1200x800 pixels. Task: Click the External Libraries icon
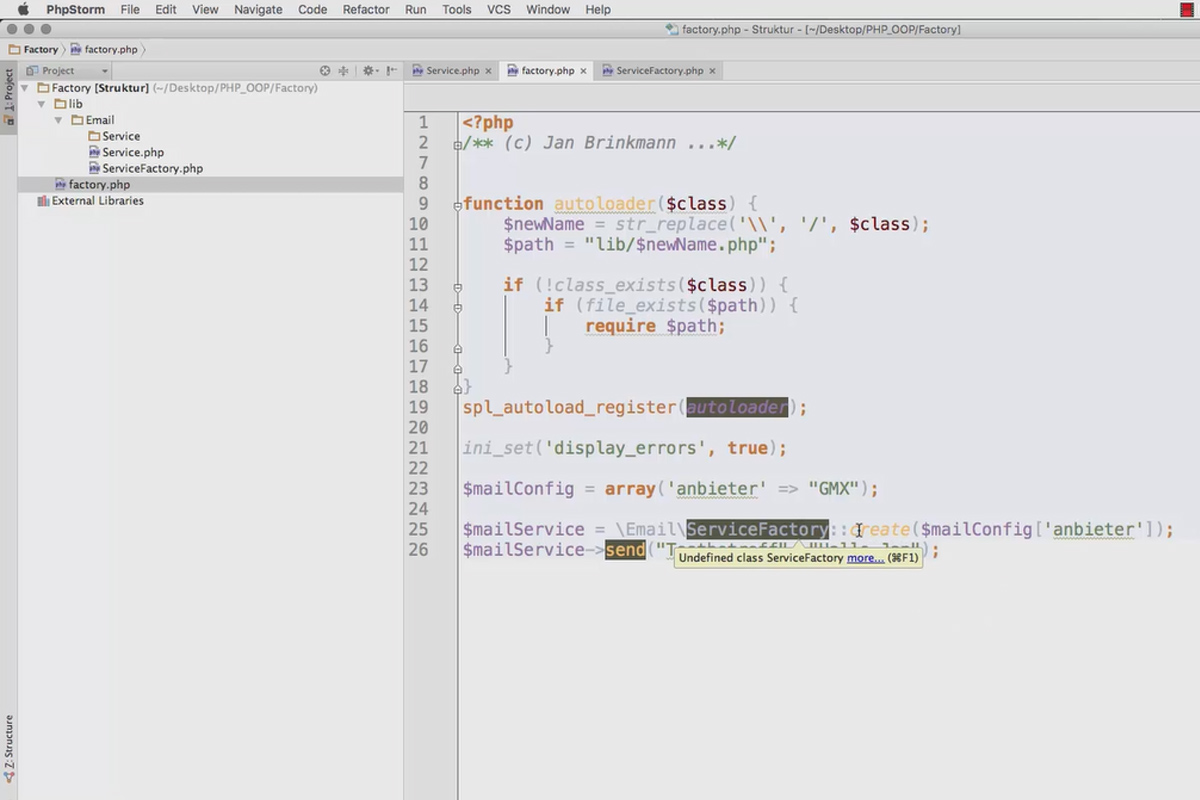43,200
